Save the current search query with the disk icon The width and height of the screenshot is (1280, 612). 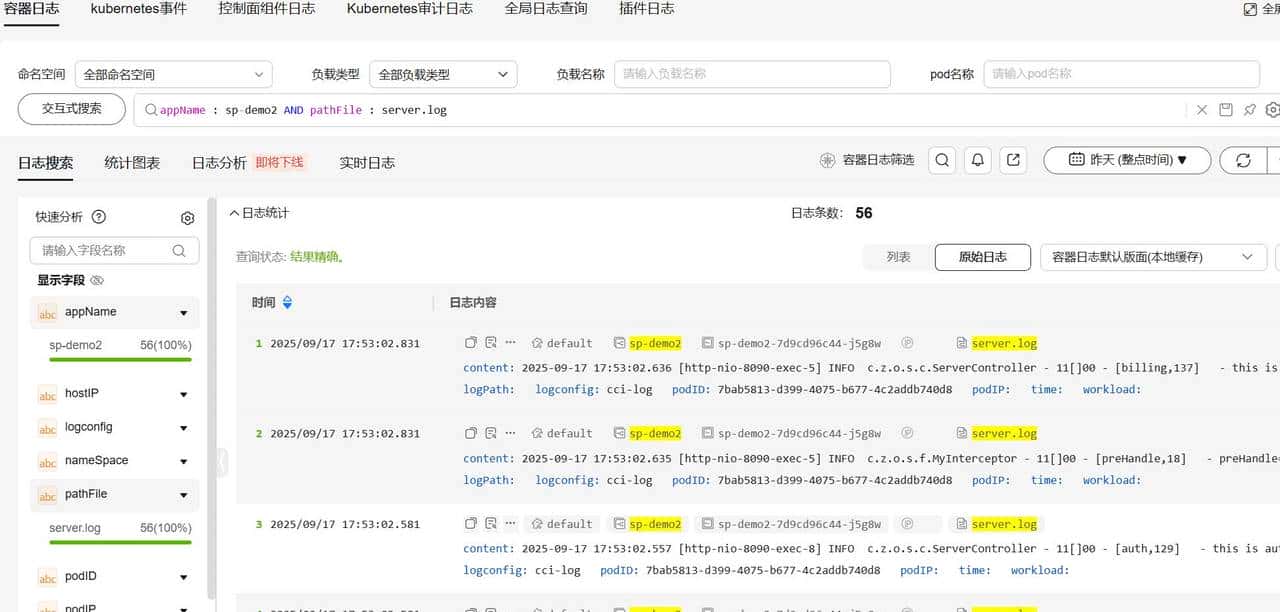click(x=1226, y=110)
